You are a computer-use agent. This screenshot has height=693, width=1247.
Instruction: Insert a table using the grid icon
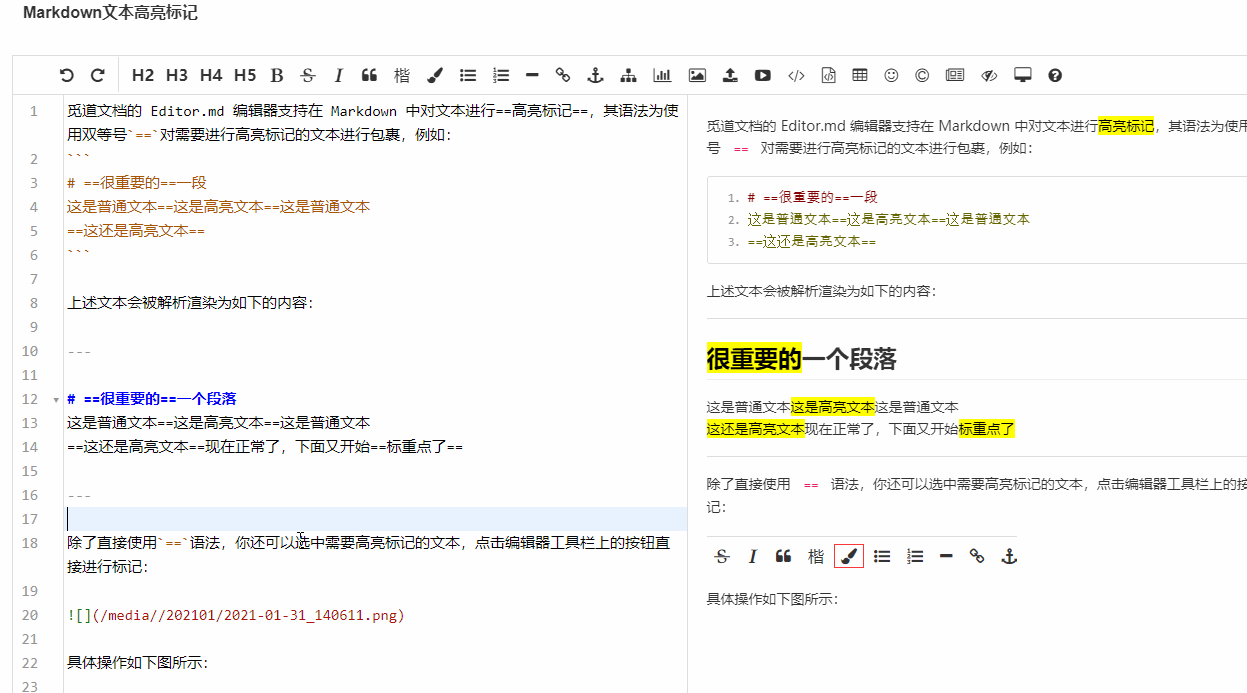[x=859, y=75]
